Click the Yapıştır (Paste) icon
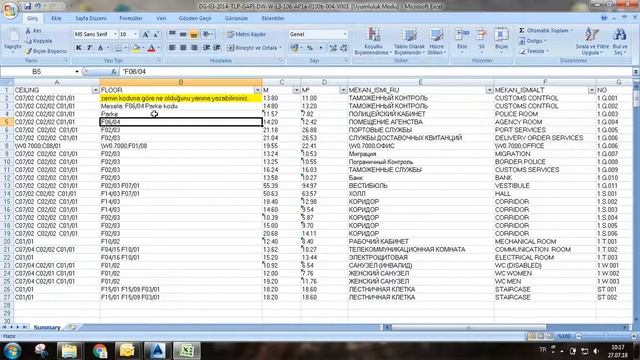 13,36
